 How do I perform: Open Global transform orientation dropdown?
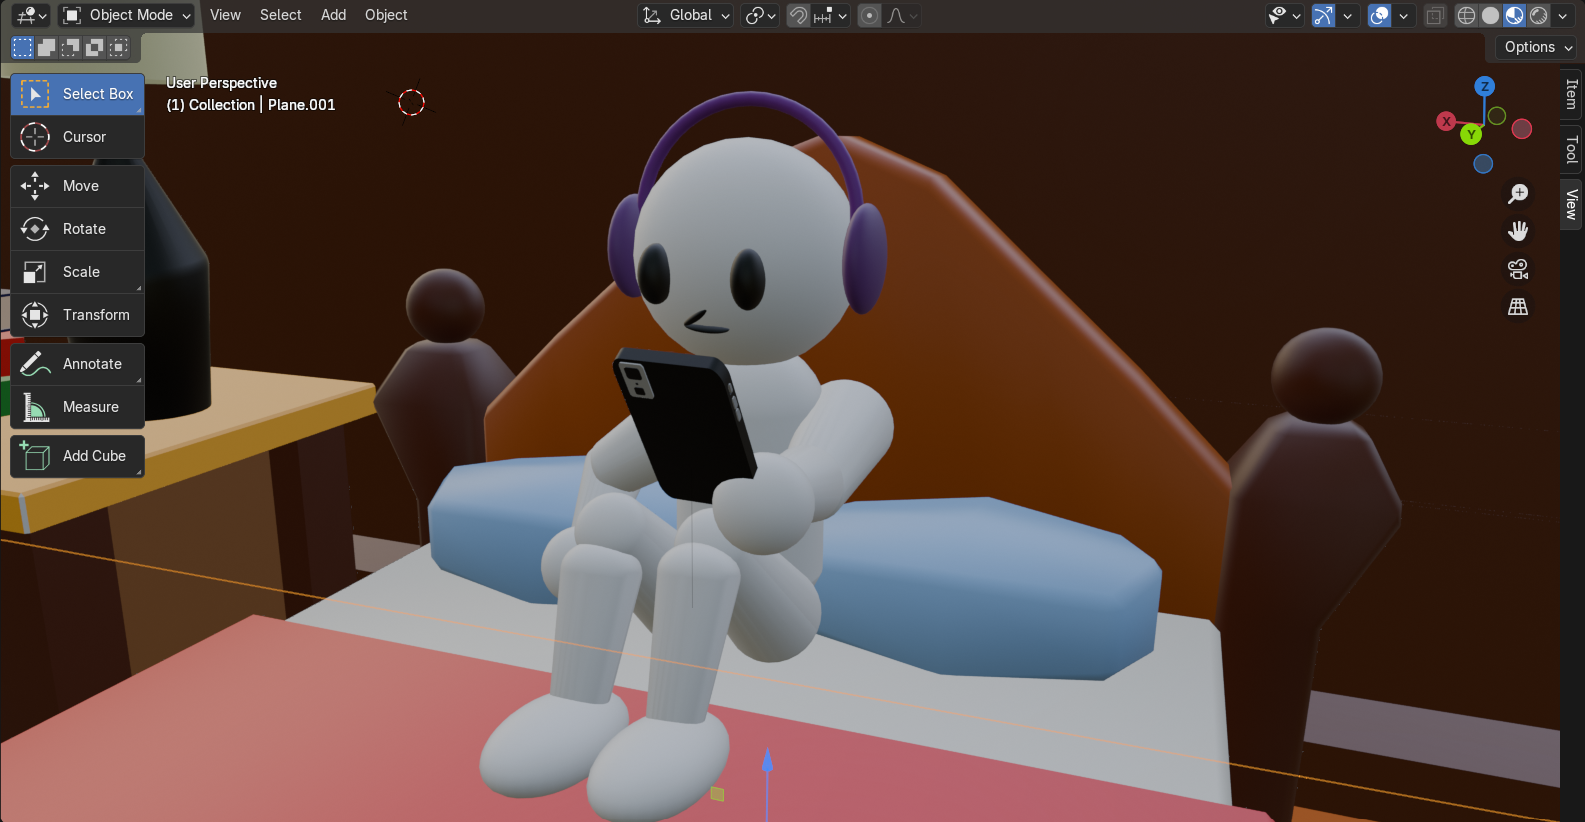(x=687, y=15)
